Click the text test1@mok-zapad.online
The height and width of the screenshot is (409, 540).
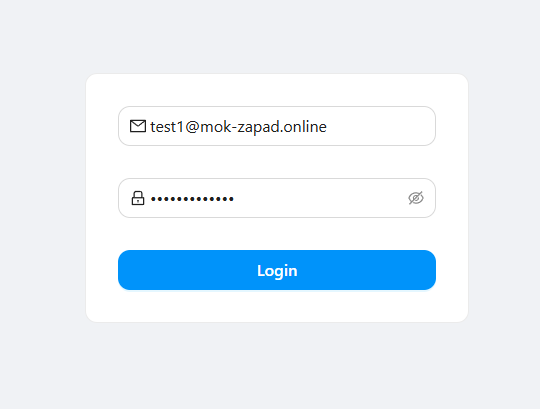click(238, 127)
